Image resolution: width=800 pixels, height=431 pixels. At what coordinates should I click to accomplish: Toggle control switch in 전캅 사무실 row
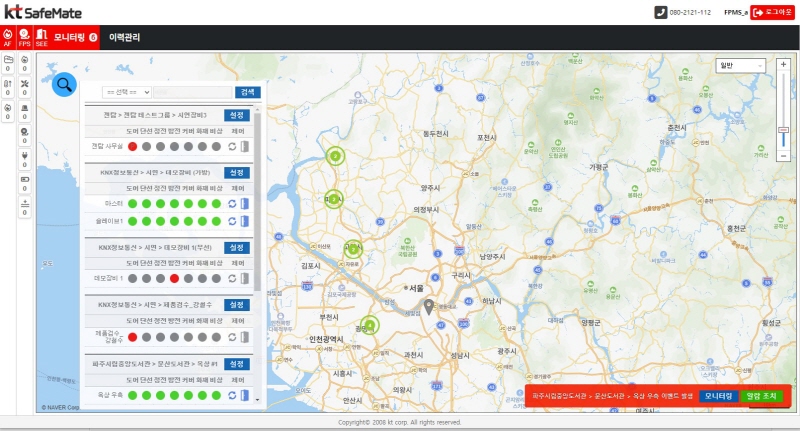click(x=244, y=146)
